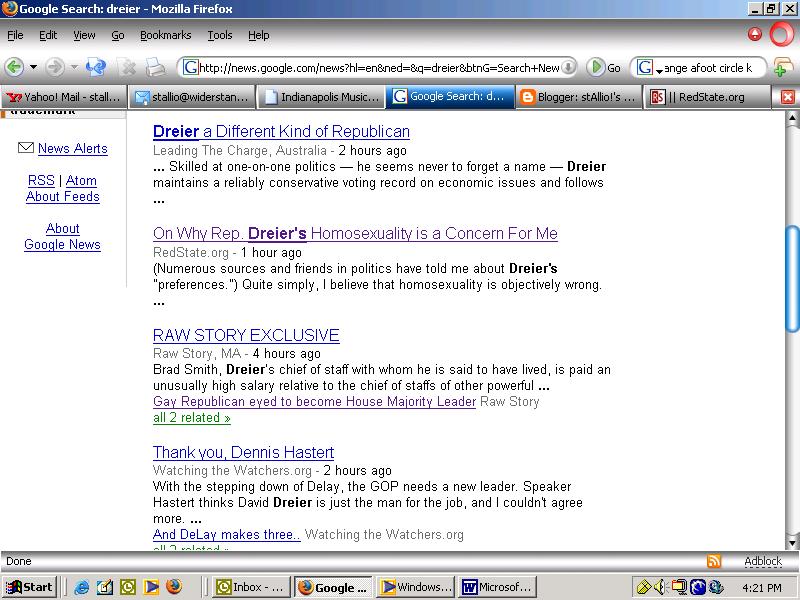Click the Stop loading icon
The height and width of the screenshot is (600, 800).
click(x=126, y=67)
